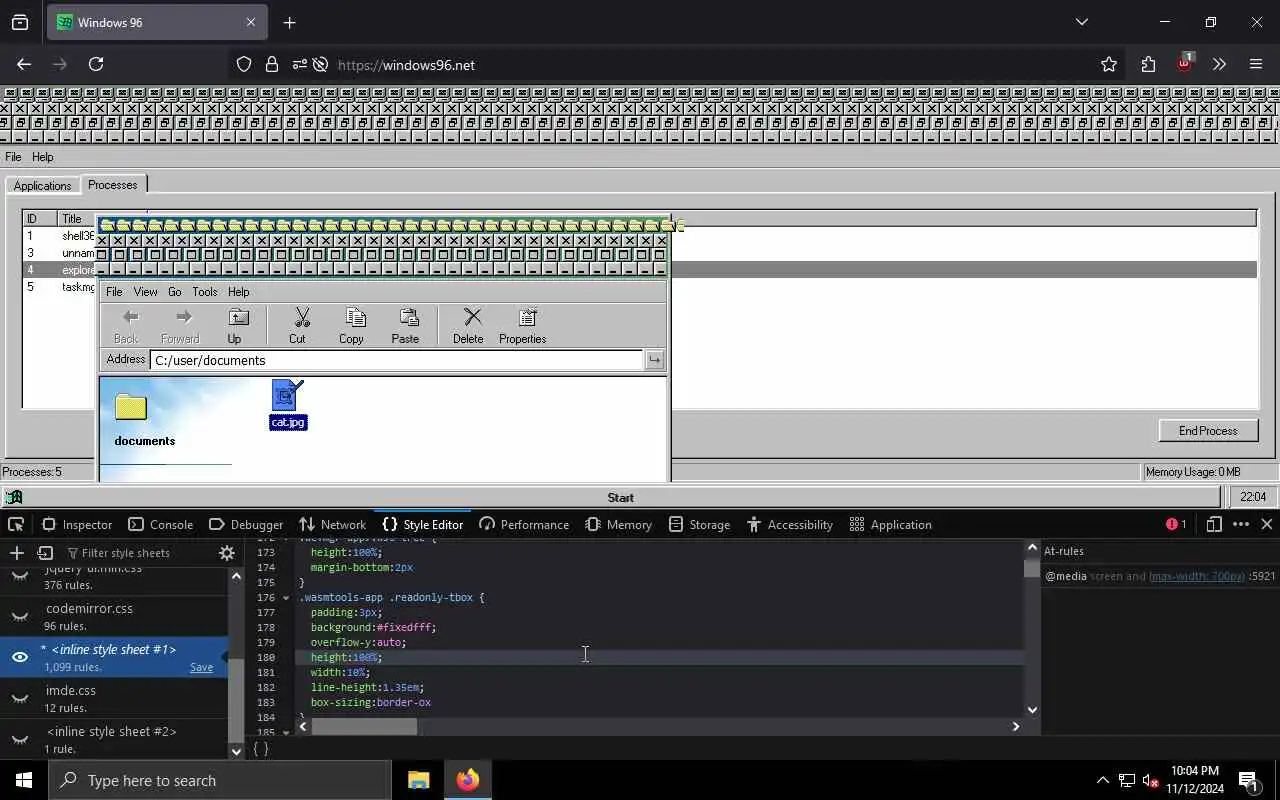Click the Copy icon in the explorer toolbar
Image resolution: width=1280 pixels, height=800 pixels.
pyautogui.click(x=354, y=318)
